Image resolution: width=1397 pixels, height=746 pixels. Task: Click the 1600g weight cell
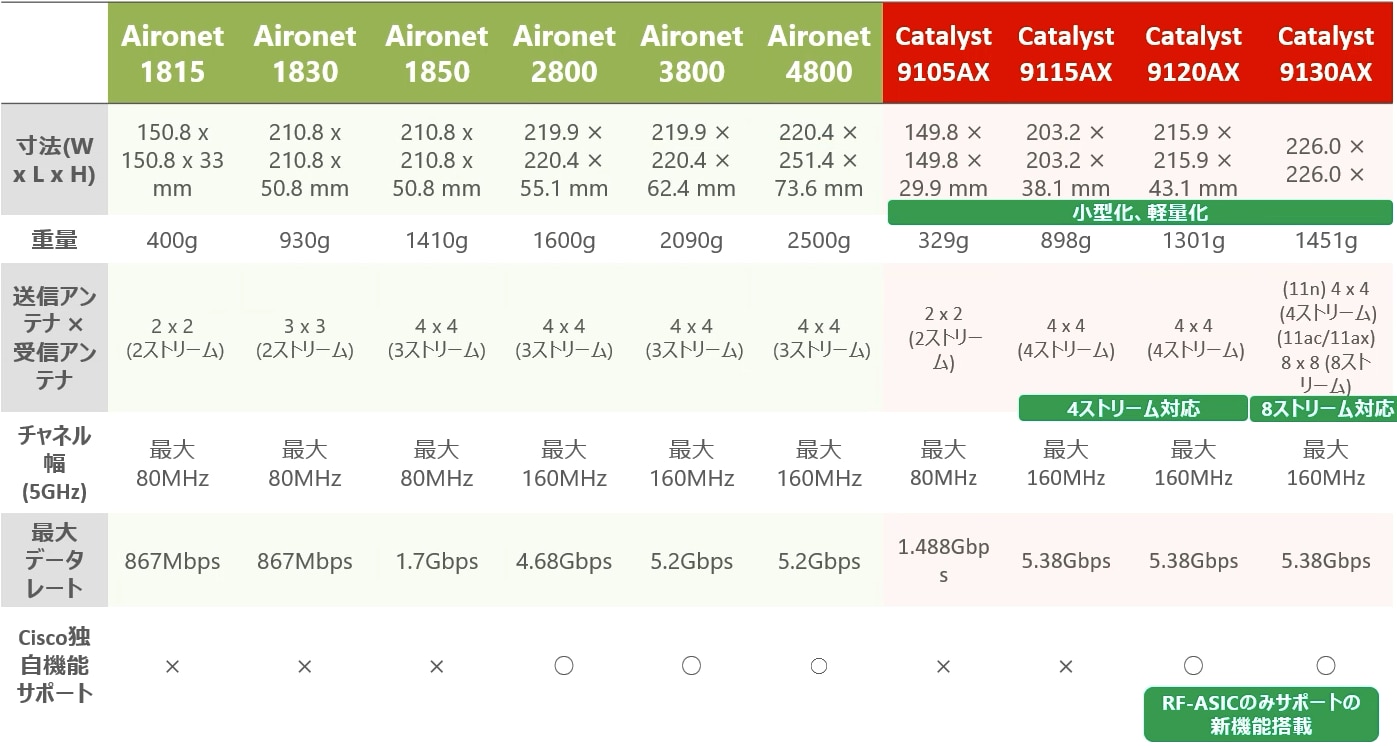(x=564, y=241)
